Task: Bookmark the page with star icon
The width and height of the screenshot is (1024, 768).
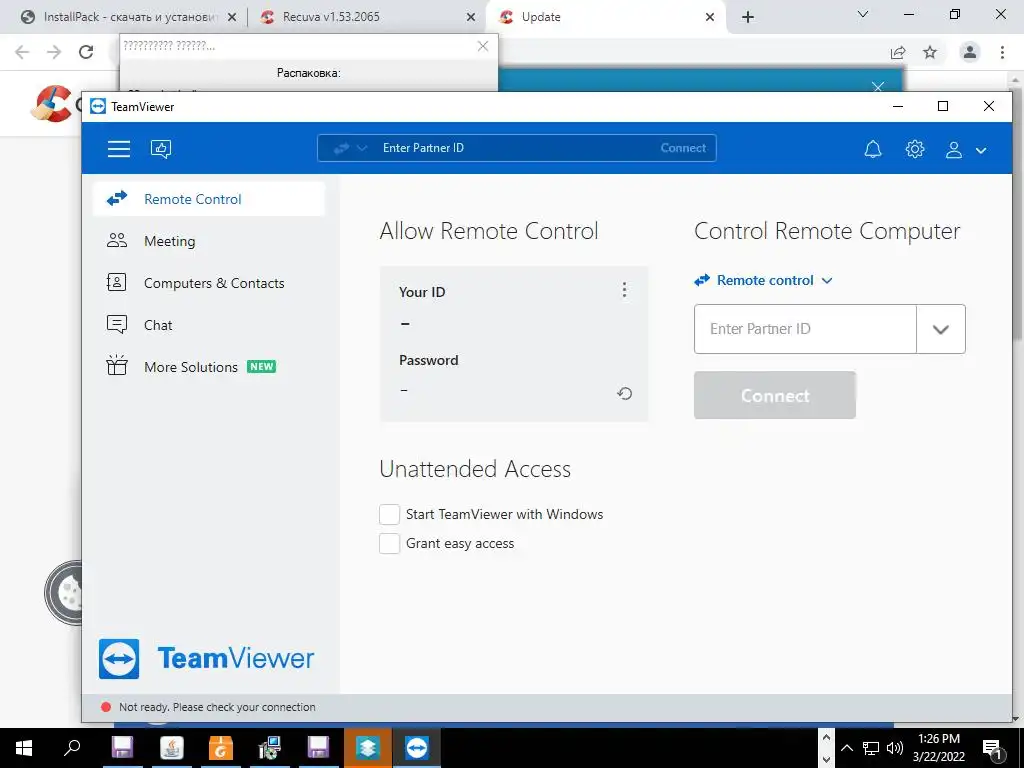Action: click(930, 52)
